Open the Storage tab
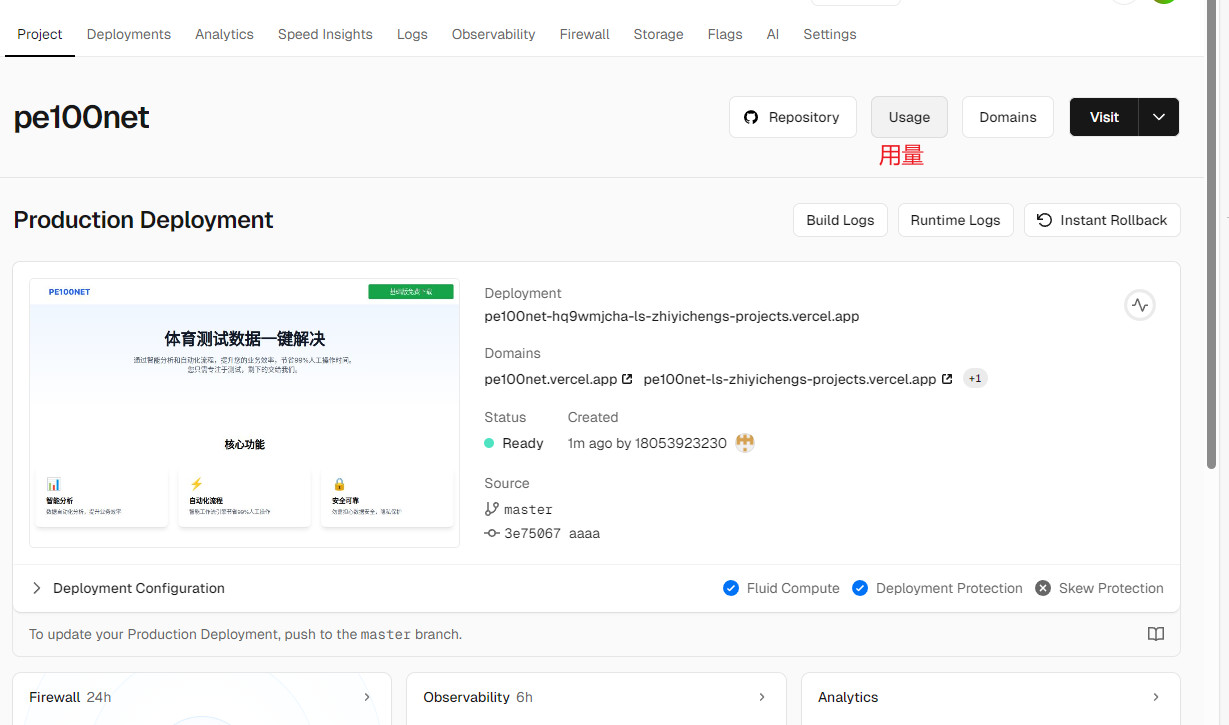Viewport: 1229px width, 725px height. click(x=658, y=34)
